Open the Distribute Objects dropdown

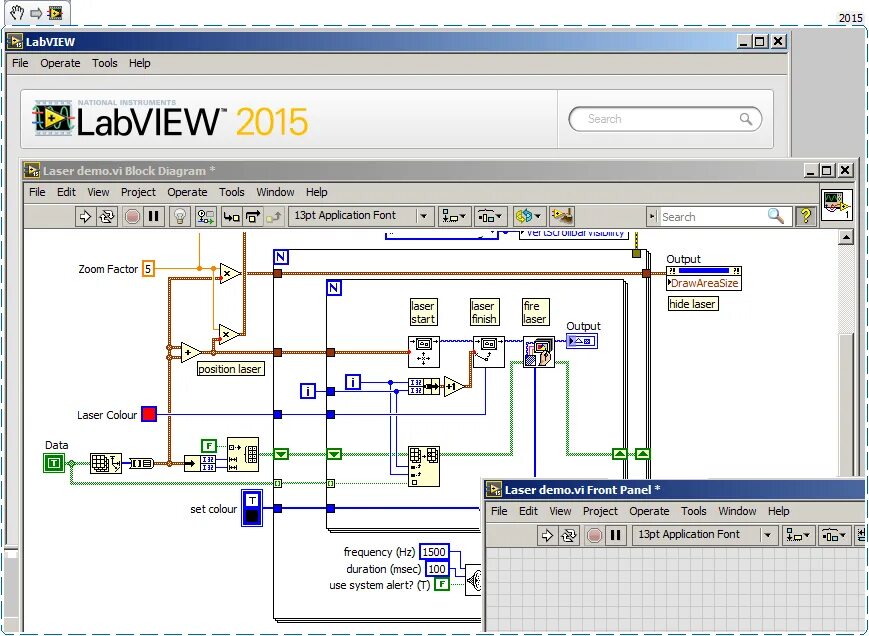[488, 216]
